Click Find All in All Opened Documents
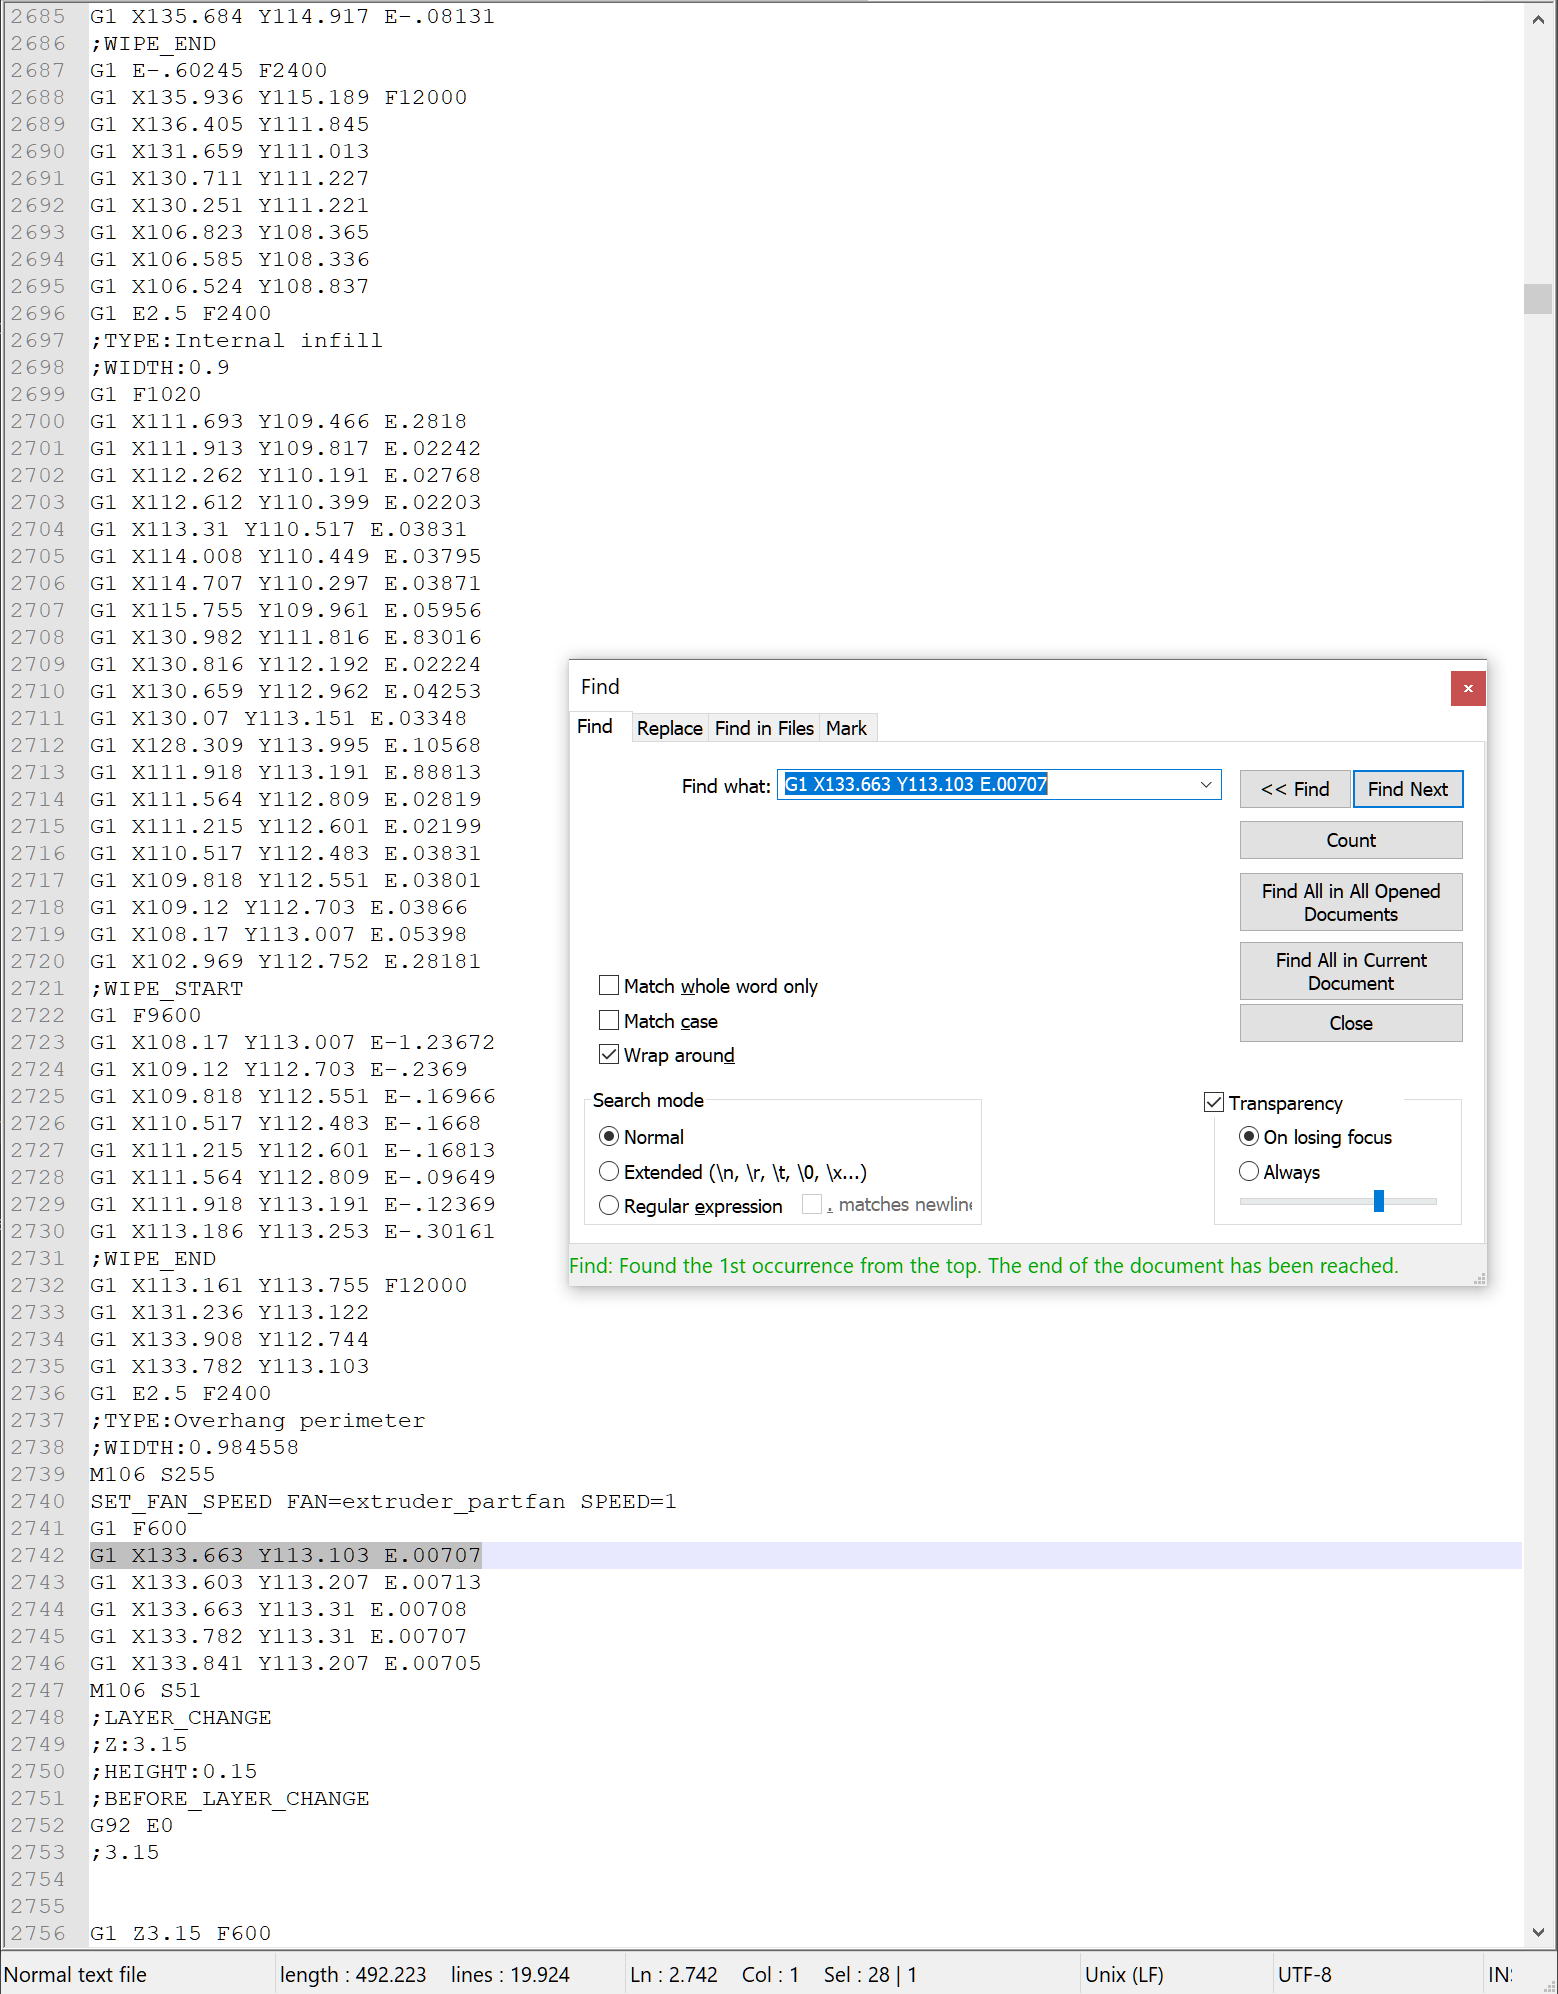The width and height of the screenshot is (1558, 1994). click(1351, 902)
